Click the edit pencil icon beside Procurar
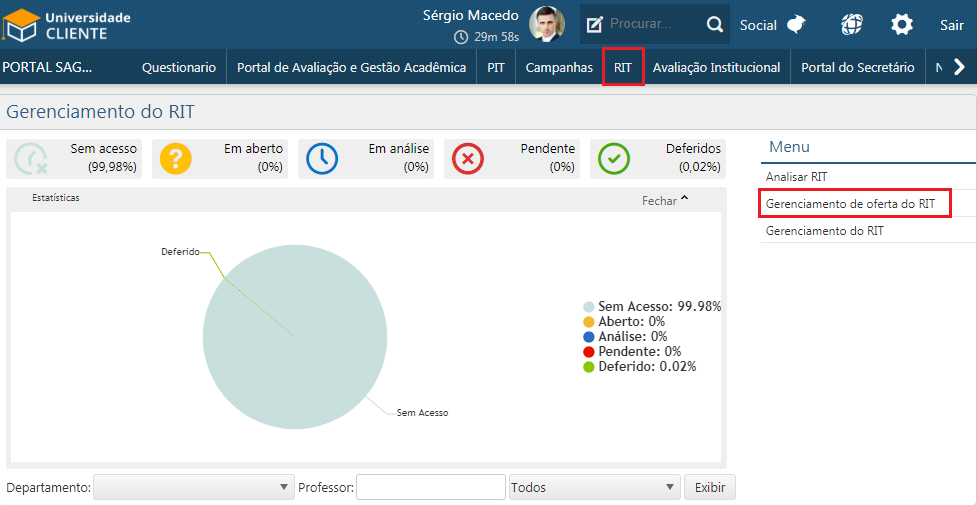Image resolution: width=977 pixels, height=505 pixels. [595, 24]
